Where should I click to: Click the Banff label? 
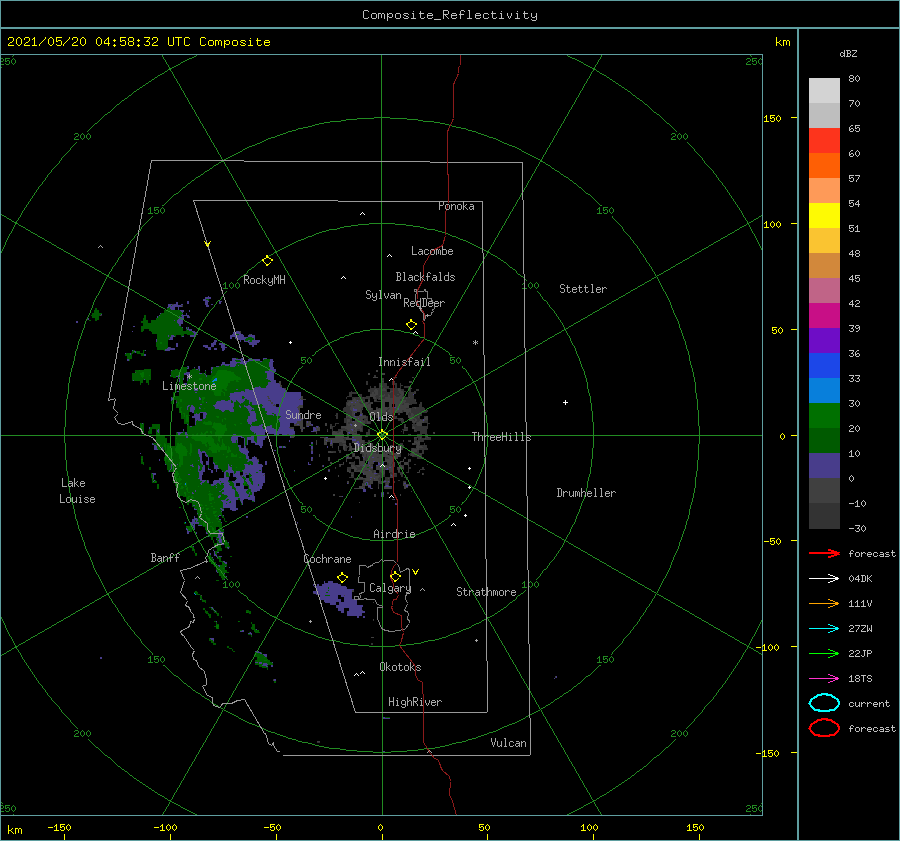165,557
